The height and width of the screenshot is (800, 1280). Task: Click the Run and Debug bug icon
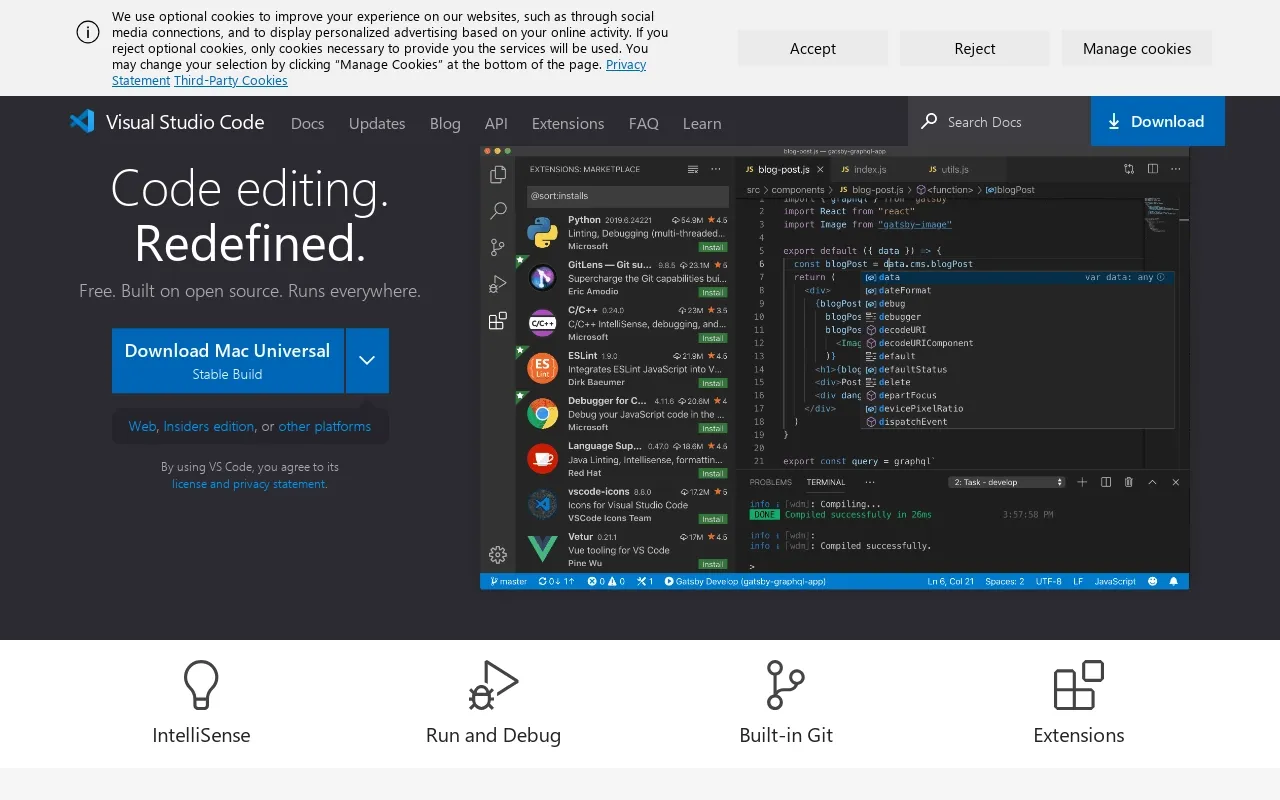click(x=493, y=685)
